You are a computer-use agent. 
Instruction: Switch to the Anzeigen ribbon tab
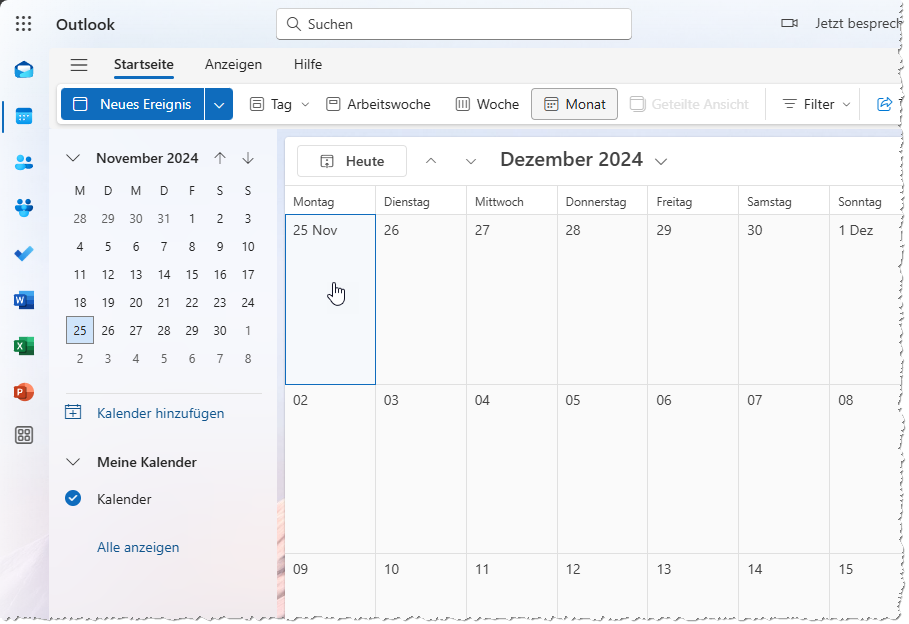[233, 64]
